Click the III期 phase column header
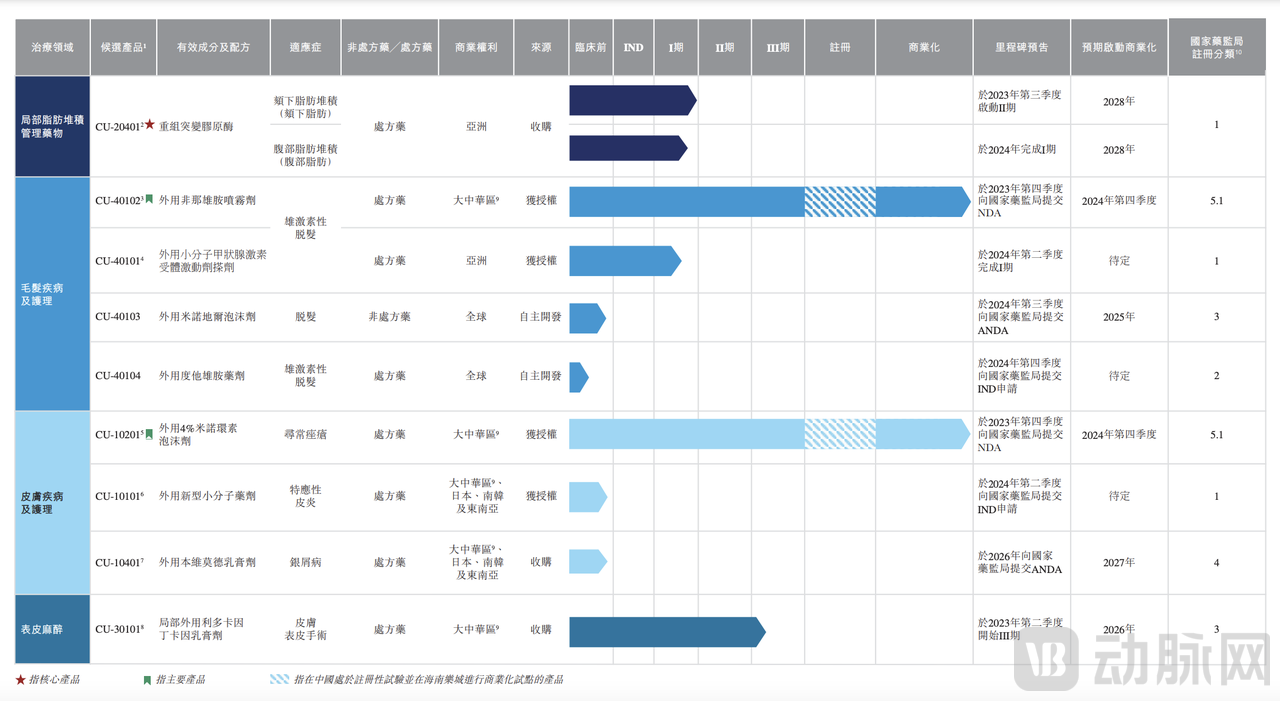 [x=777, y=47]
